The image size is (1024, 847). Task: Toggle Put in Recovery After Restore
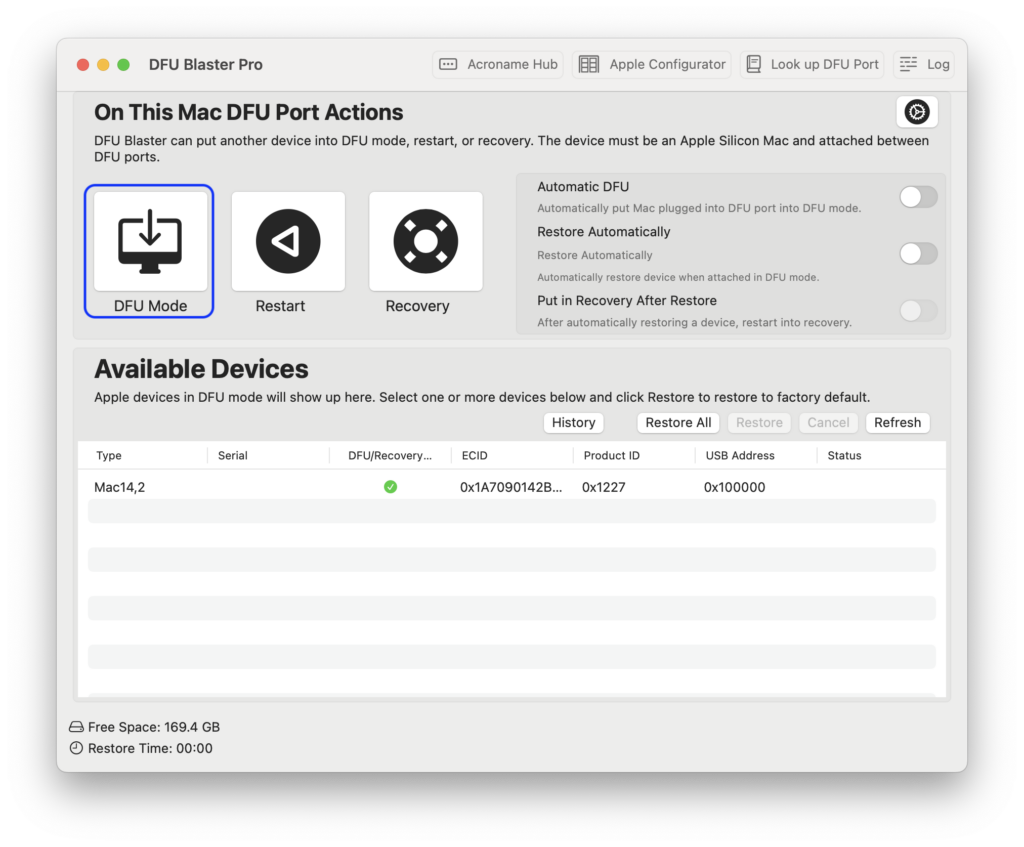[x=917, y=311]
